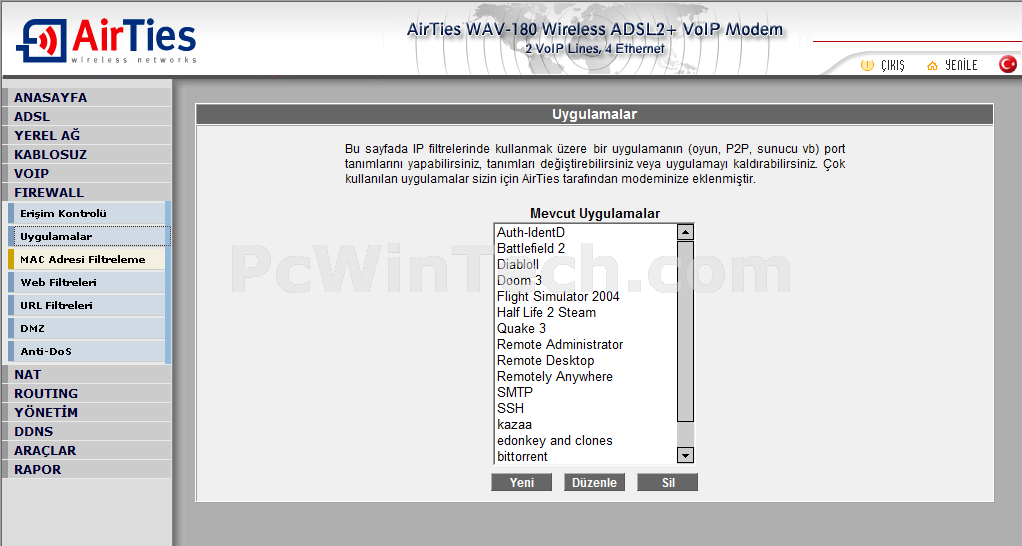Viewport: 1022px width, 546px height.
Task: Click the YENİLE home icon
Action: [932, 65]
